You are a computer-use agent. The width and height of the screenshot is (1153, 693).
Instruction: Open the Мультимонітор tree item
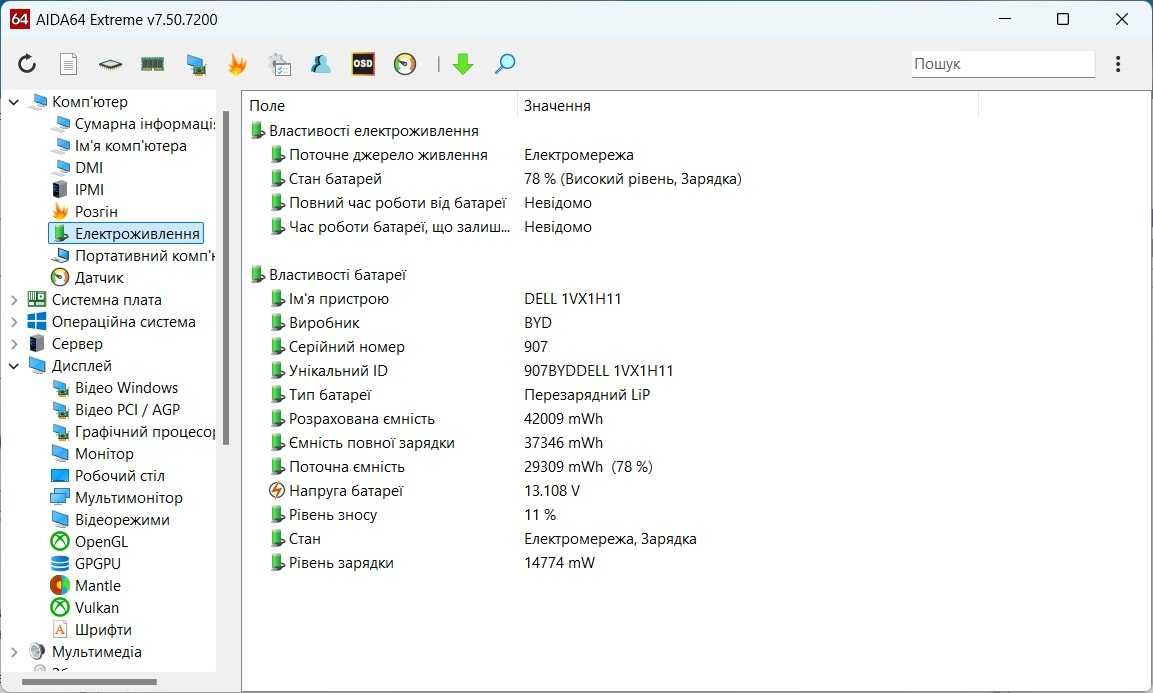pyautogui.click(x=117, y=498)
